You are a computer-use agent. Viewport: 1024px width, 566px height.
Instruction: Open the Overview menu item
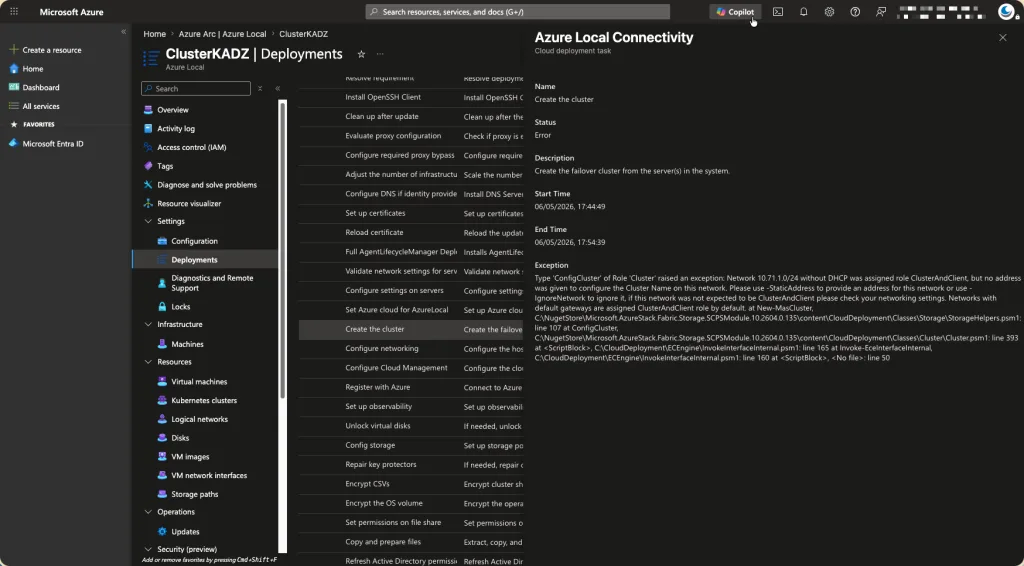pyautogui.click(x=172, y=110)
